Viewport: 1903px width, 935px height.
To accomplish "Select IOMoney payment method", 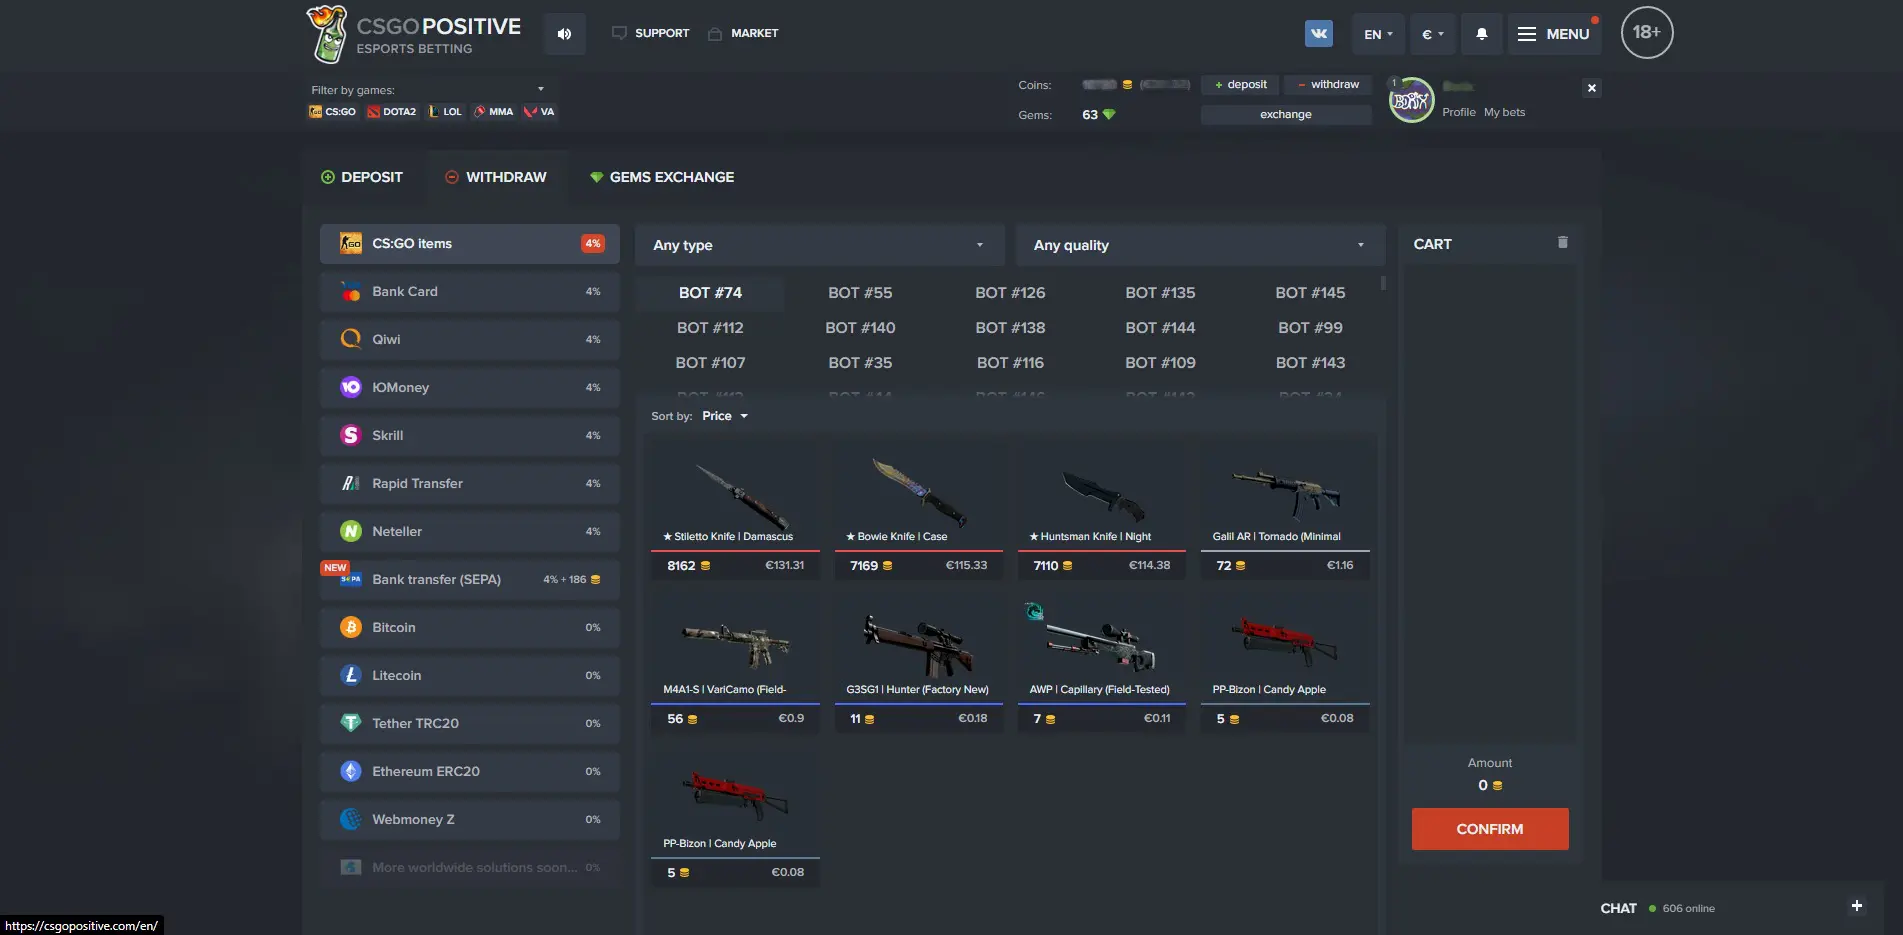I will click(x=470, y=388).
